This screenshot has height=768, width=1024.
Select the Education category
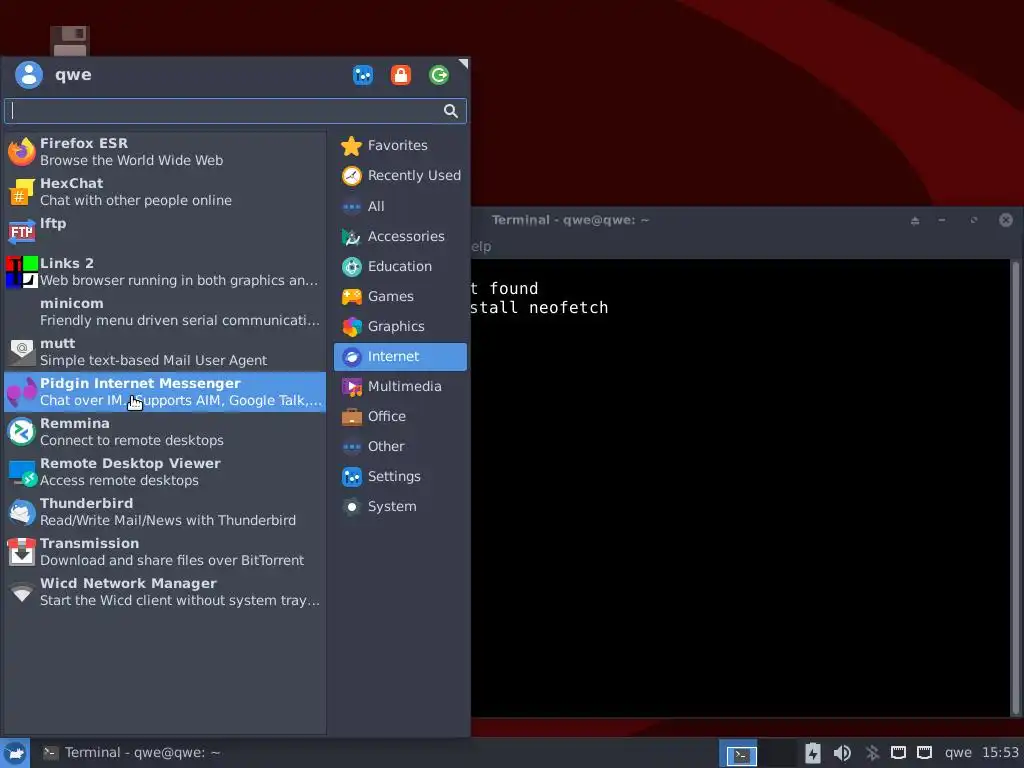pyautogui.click(x=400, y=266)
